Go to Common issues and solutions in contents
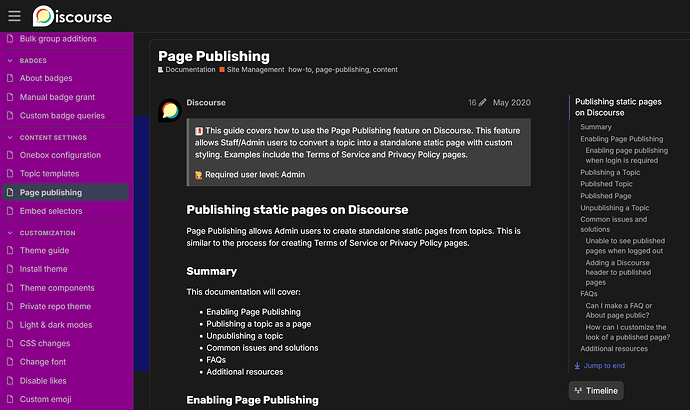Screen dimensions: 690x410 [x=613, y=224]
